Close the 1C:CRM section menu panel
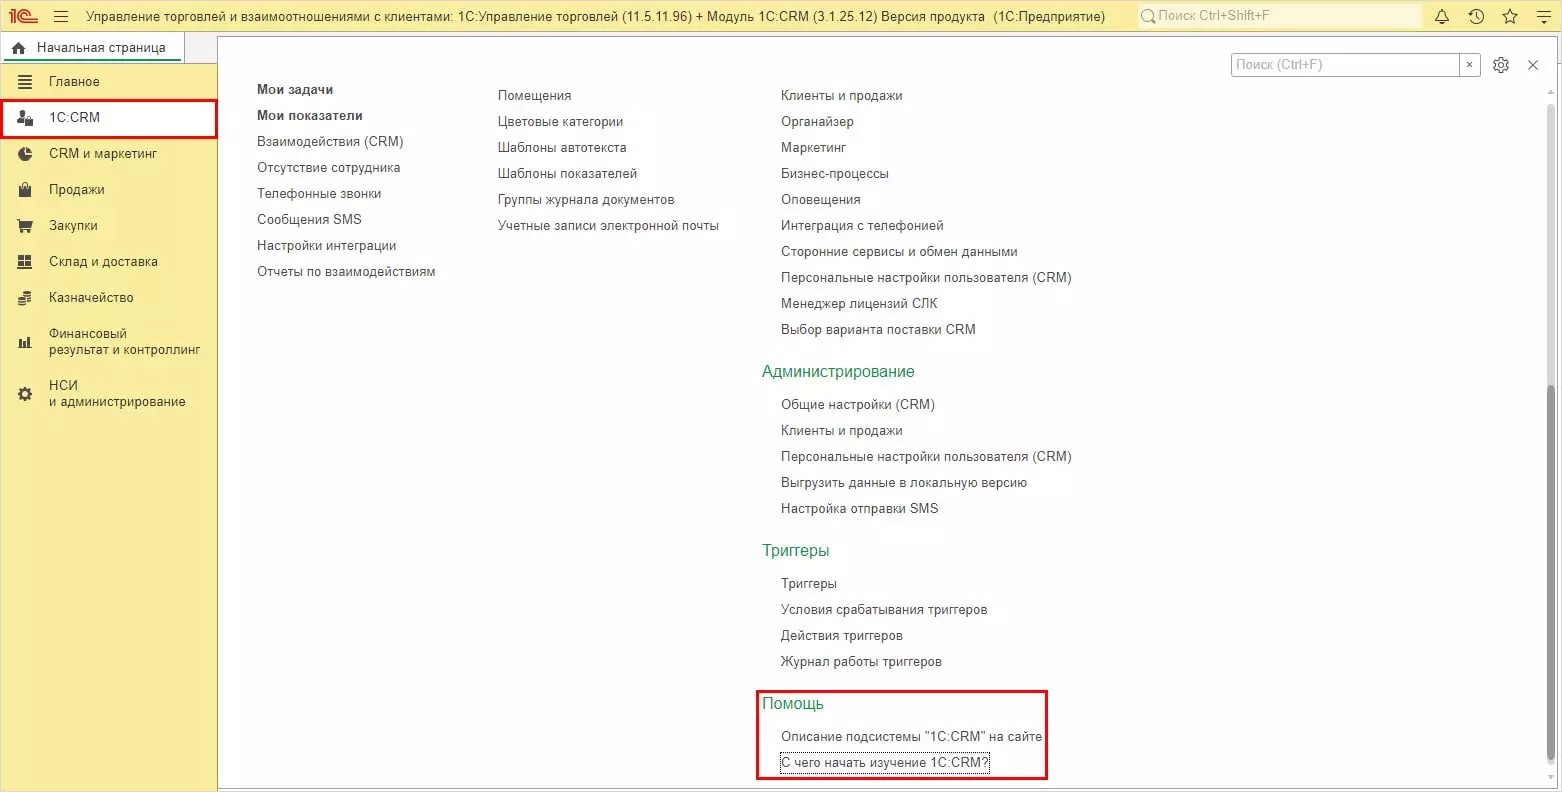The width and height of the screenshot is (1562, 792). coord(1533,65)
